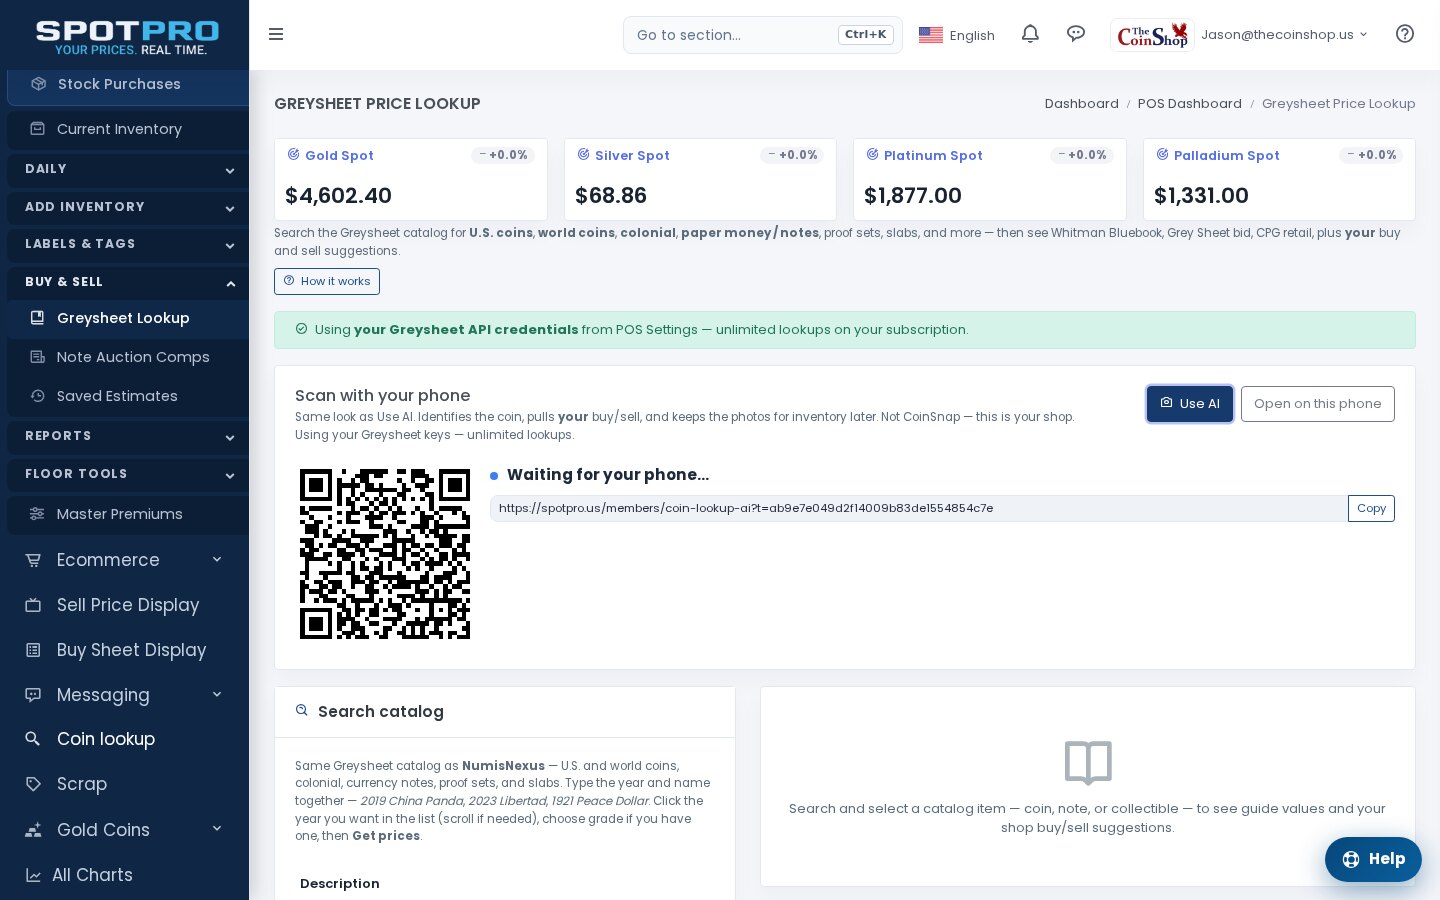The width and height of the screenshot is (1440, 900).
Task: Click the Scrap tag icon
Action: click(x=33, y=784)
